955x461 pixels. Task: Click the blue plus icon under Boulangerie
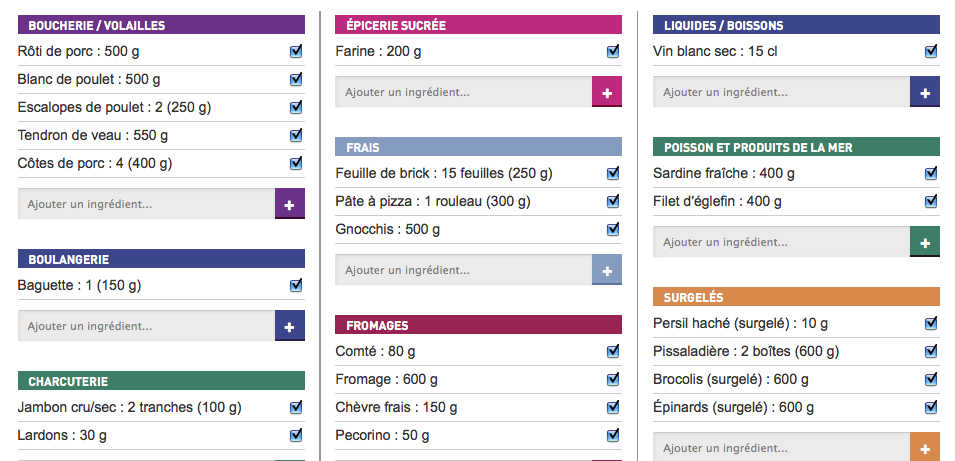click(x=289, y=326)
